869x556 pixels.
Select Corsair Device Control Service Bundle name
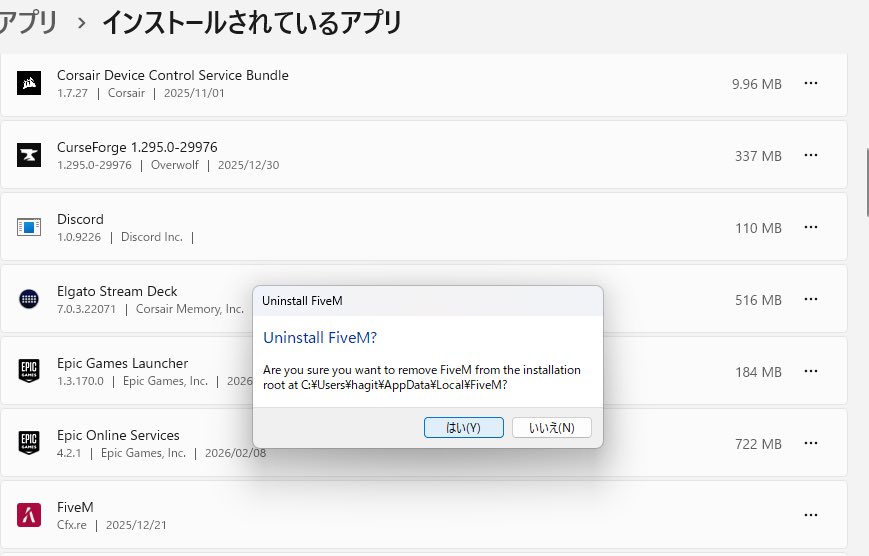(x=173, y=75)
